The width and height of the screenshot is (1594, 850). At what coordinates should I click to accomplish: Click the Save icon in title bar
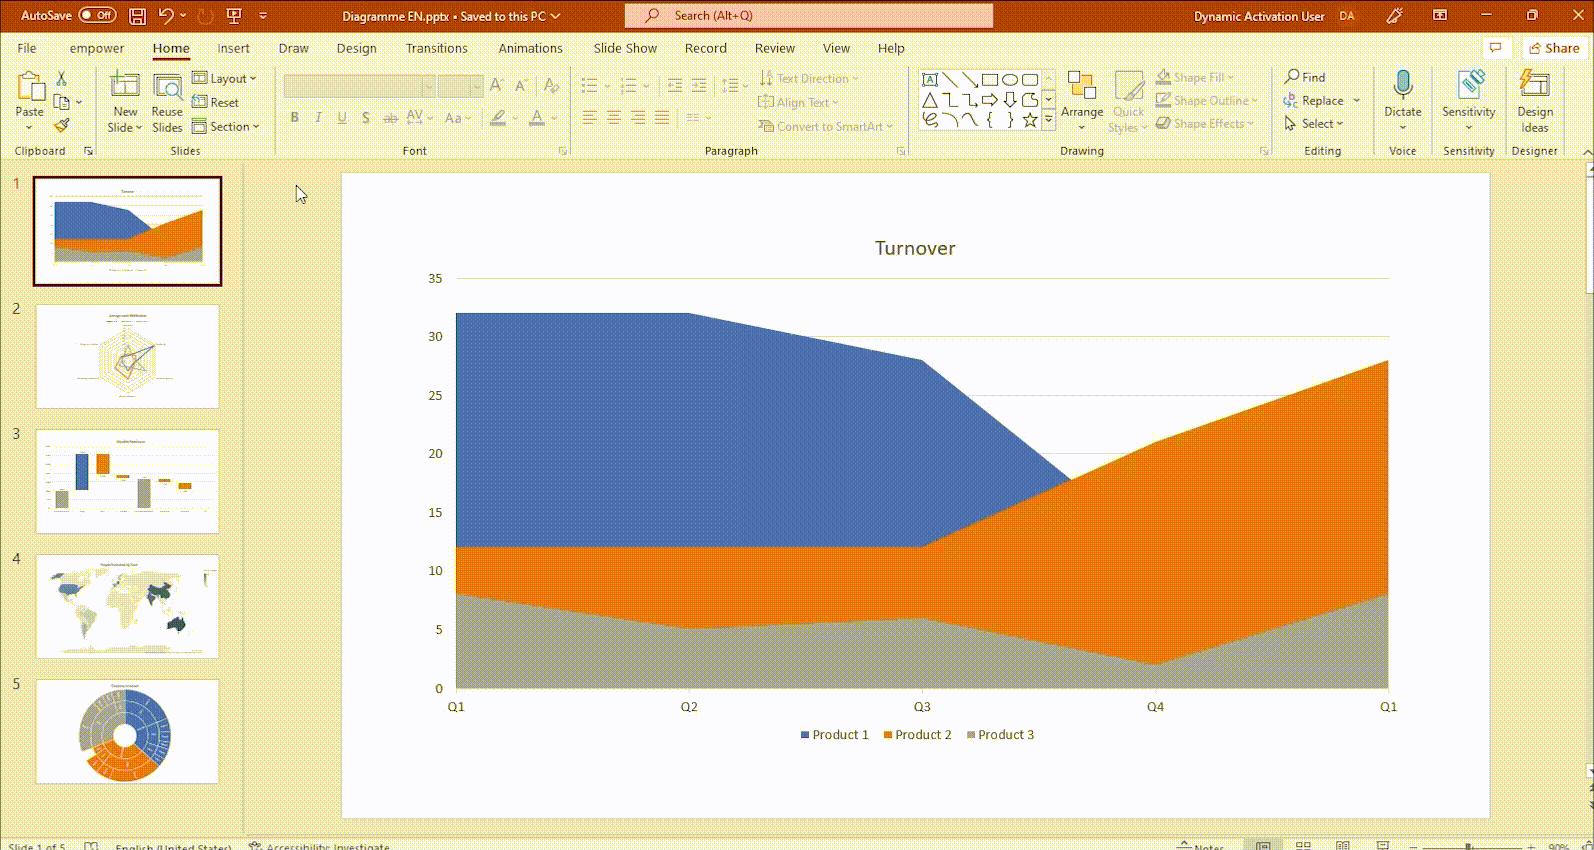pos(138,16)
